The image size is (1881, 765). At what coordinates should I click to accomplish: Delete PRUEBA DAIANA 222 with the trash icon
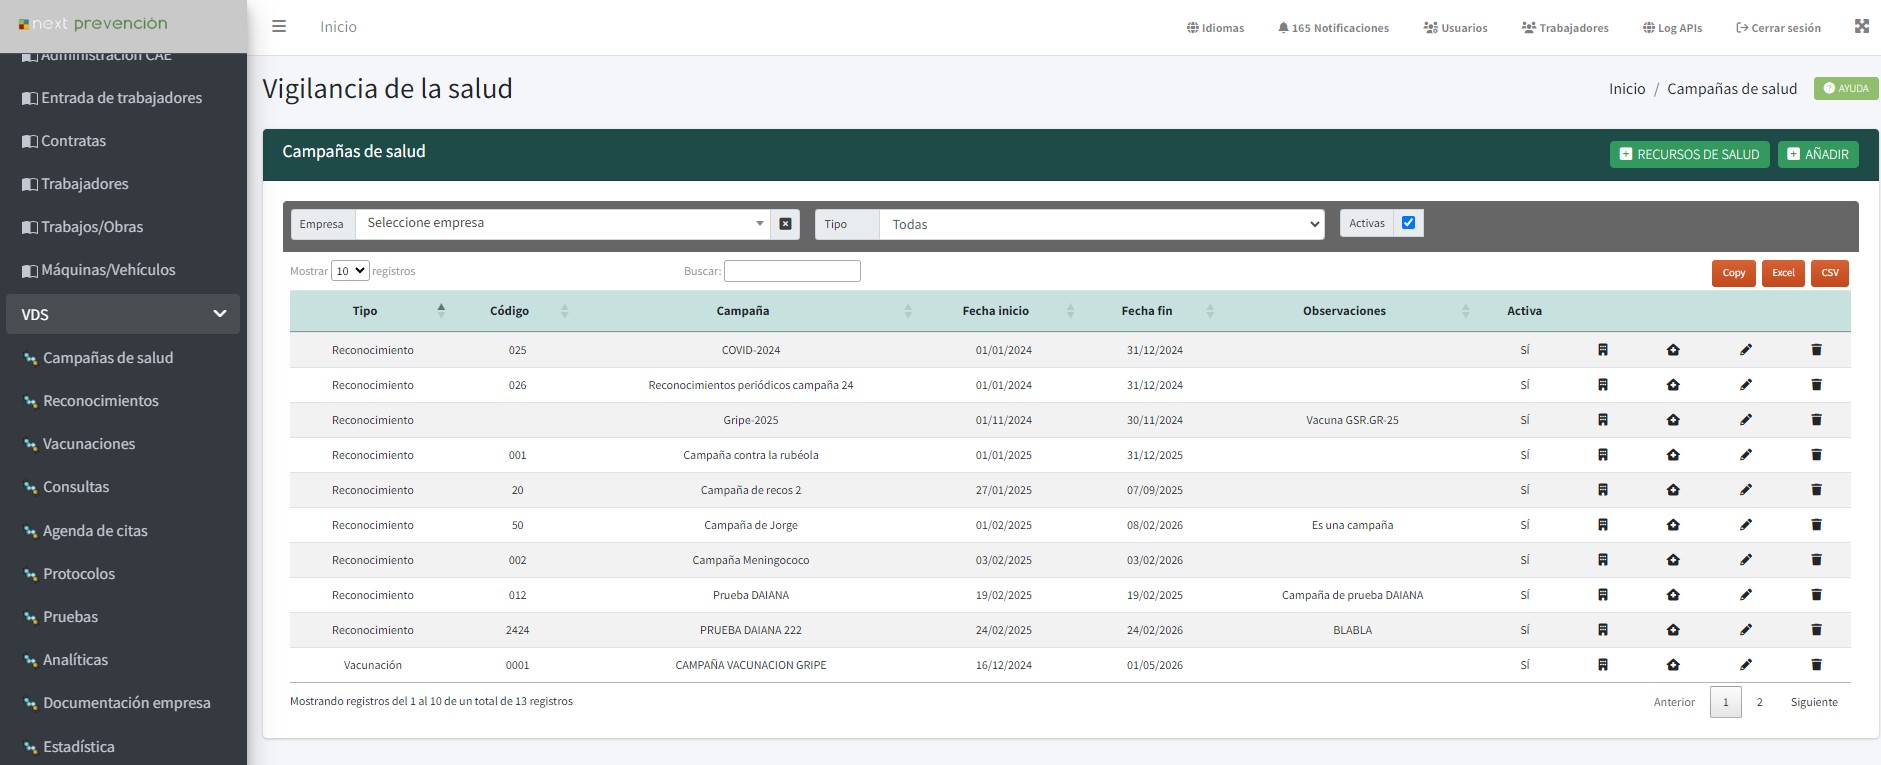(1816, 630)
